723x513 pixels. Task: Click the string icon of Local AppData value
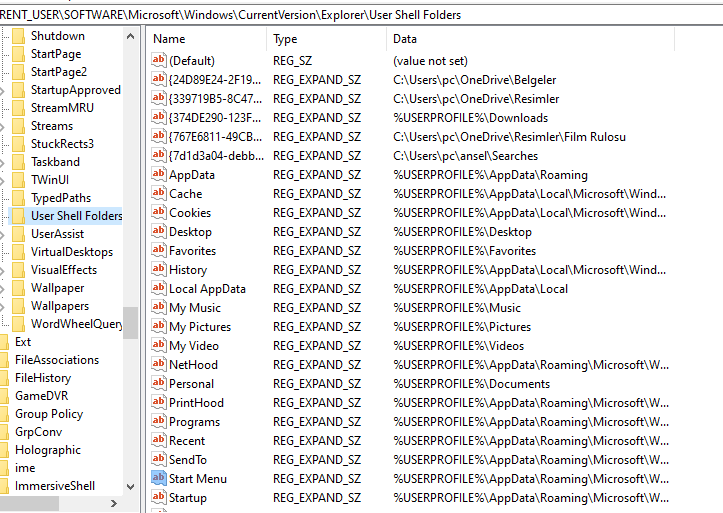(158, 288)
